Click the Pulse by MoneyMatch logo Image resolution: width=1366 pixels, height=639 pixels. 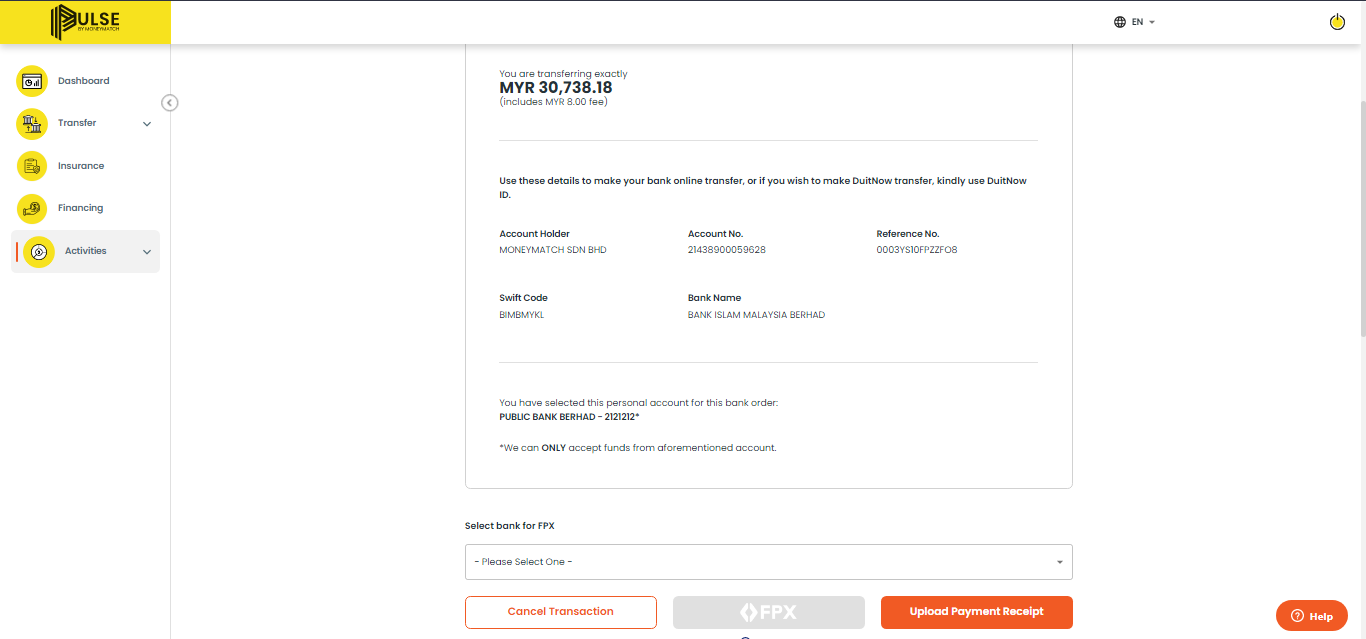point(85,22)
